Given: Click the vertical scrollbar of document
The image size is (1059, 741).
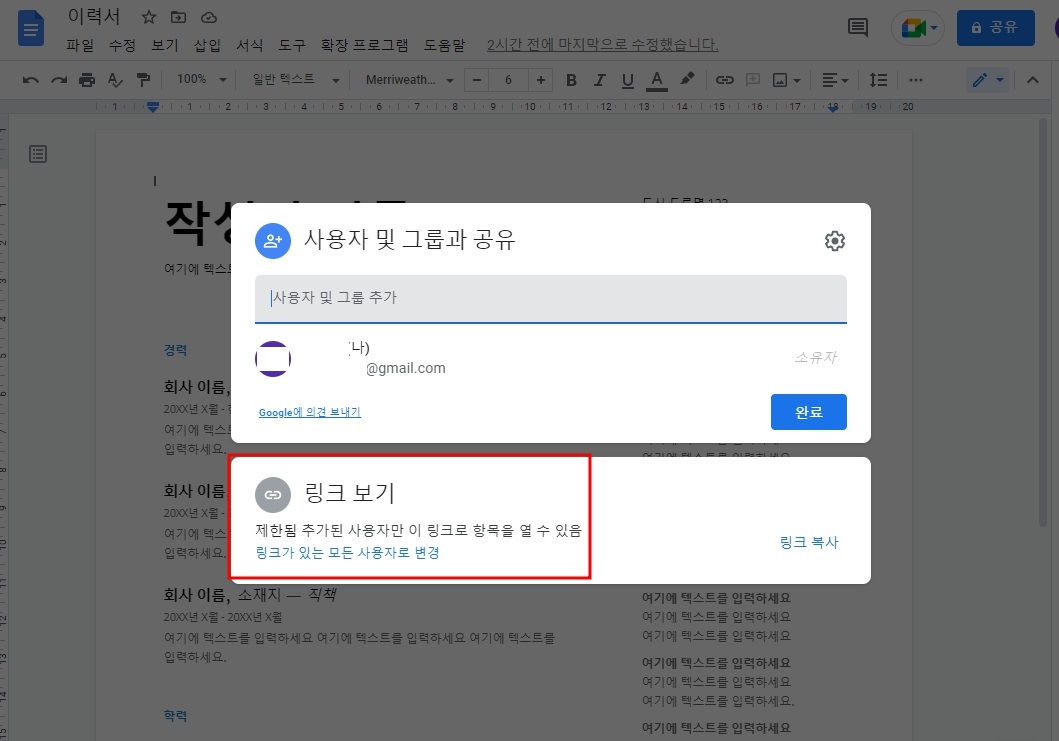Looking at the screenshot, I should (1043, 322).
